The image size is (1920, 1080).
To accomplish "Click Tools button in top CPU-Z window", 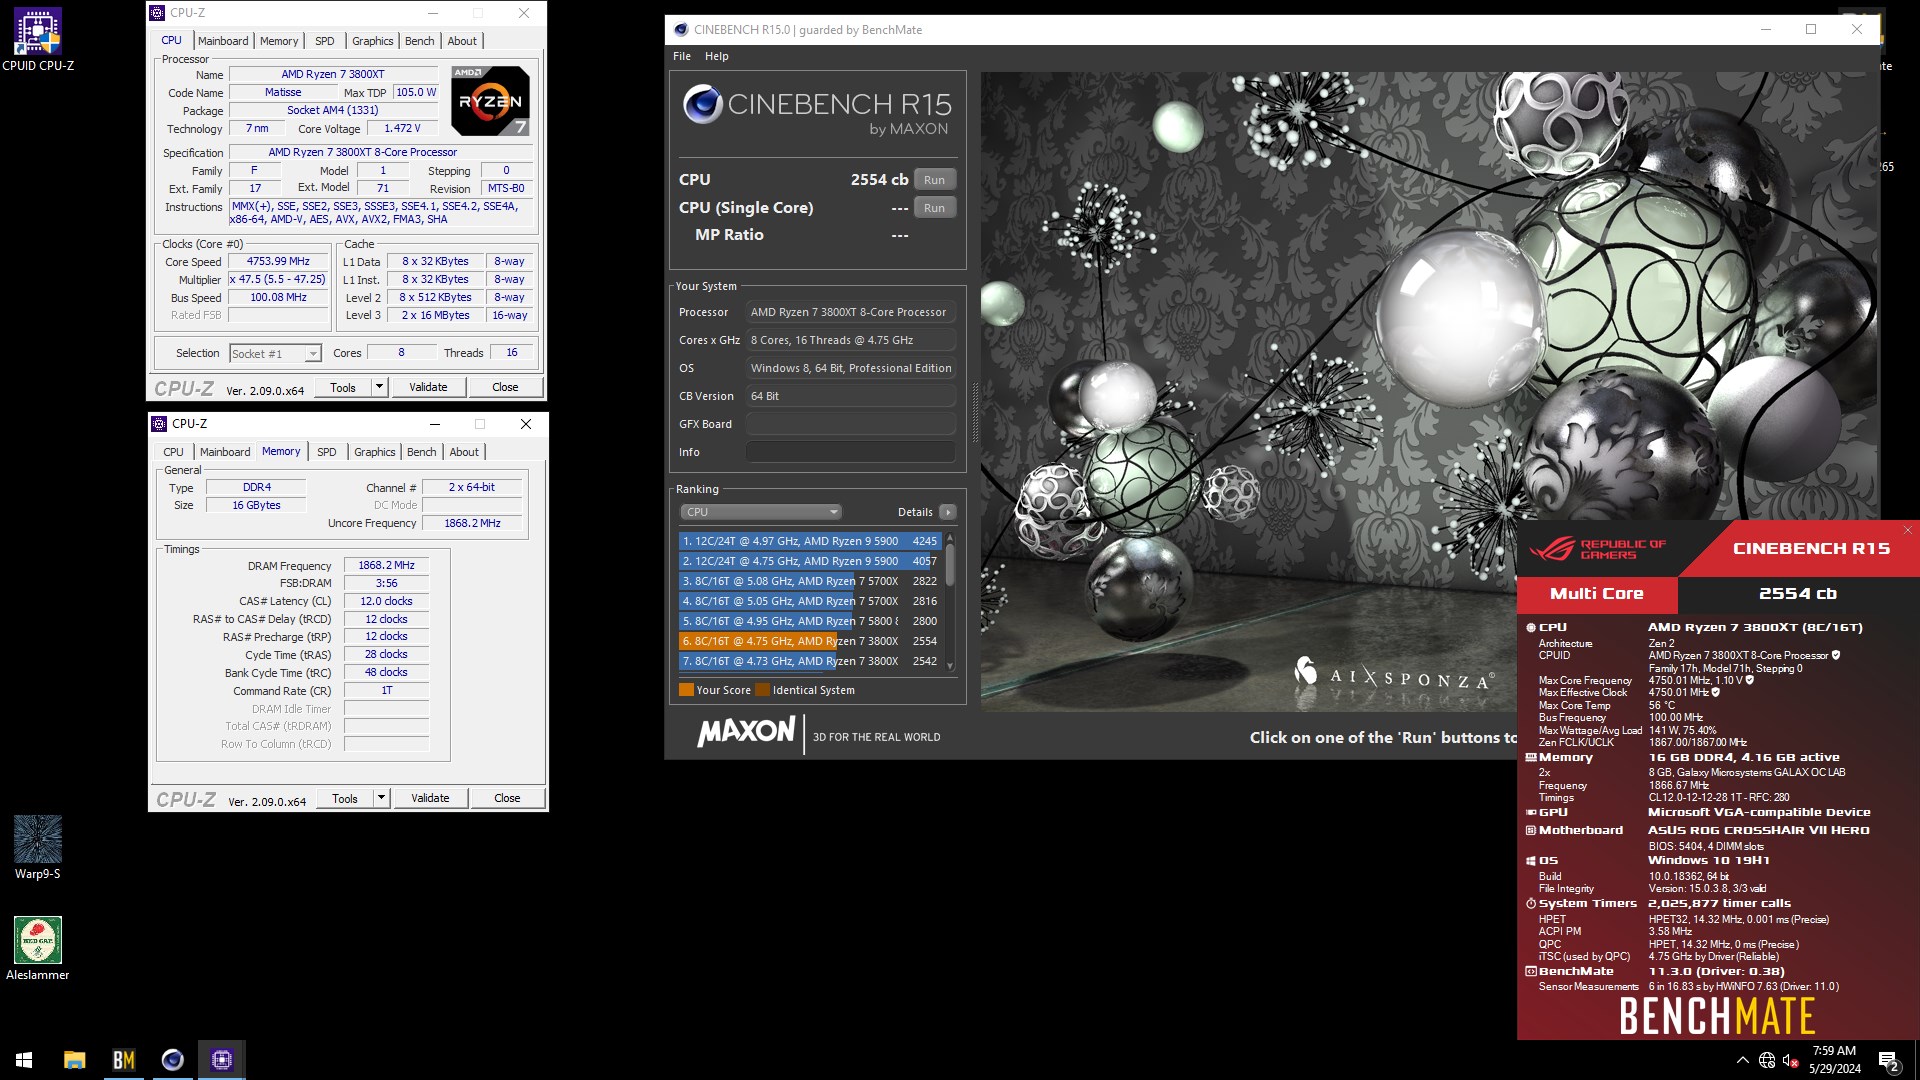I will [343, 387].
